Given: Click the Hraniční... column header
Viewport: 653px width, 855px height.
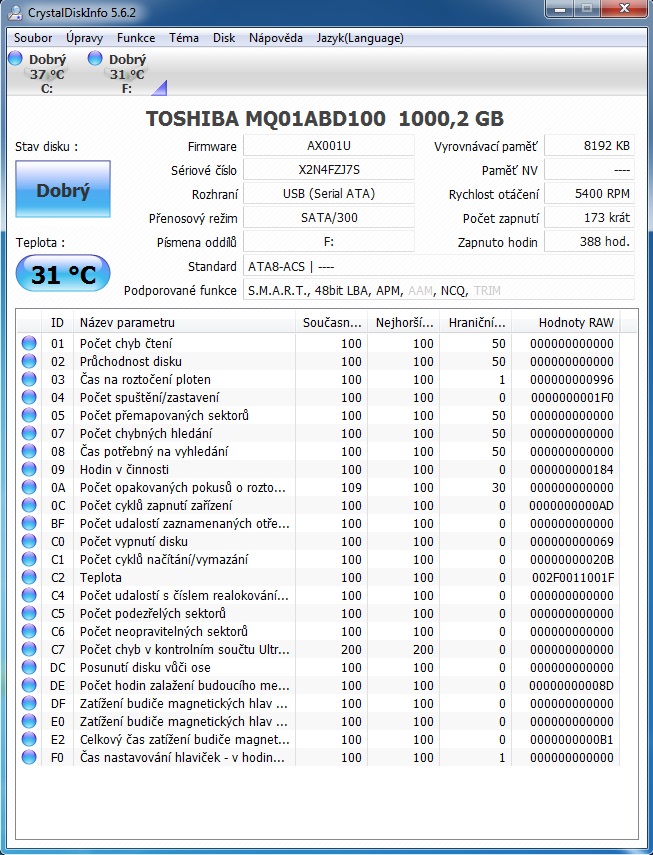Looking at the screenshot, I should [476, 322].
